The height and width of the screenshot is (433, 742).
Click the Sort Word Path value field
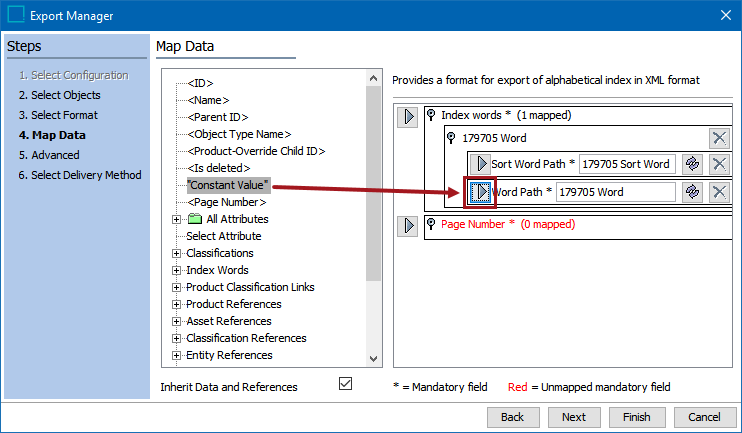(627, 164)
